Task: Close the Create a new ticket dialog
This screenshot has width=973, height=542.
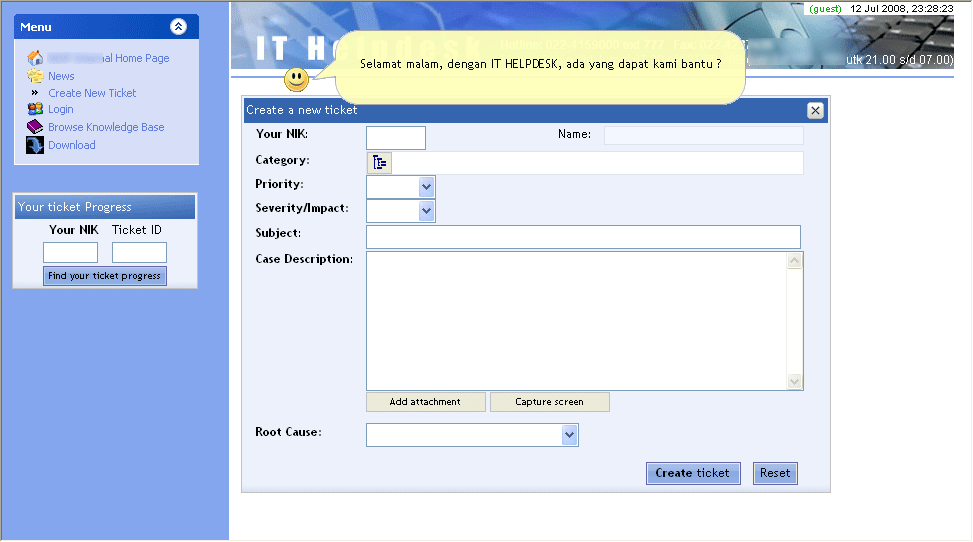Action: tap(815, 111)
